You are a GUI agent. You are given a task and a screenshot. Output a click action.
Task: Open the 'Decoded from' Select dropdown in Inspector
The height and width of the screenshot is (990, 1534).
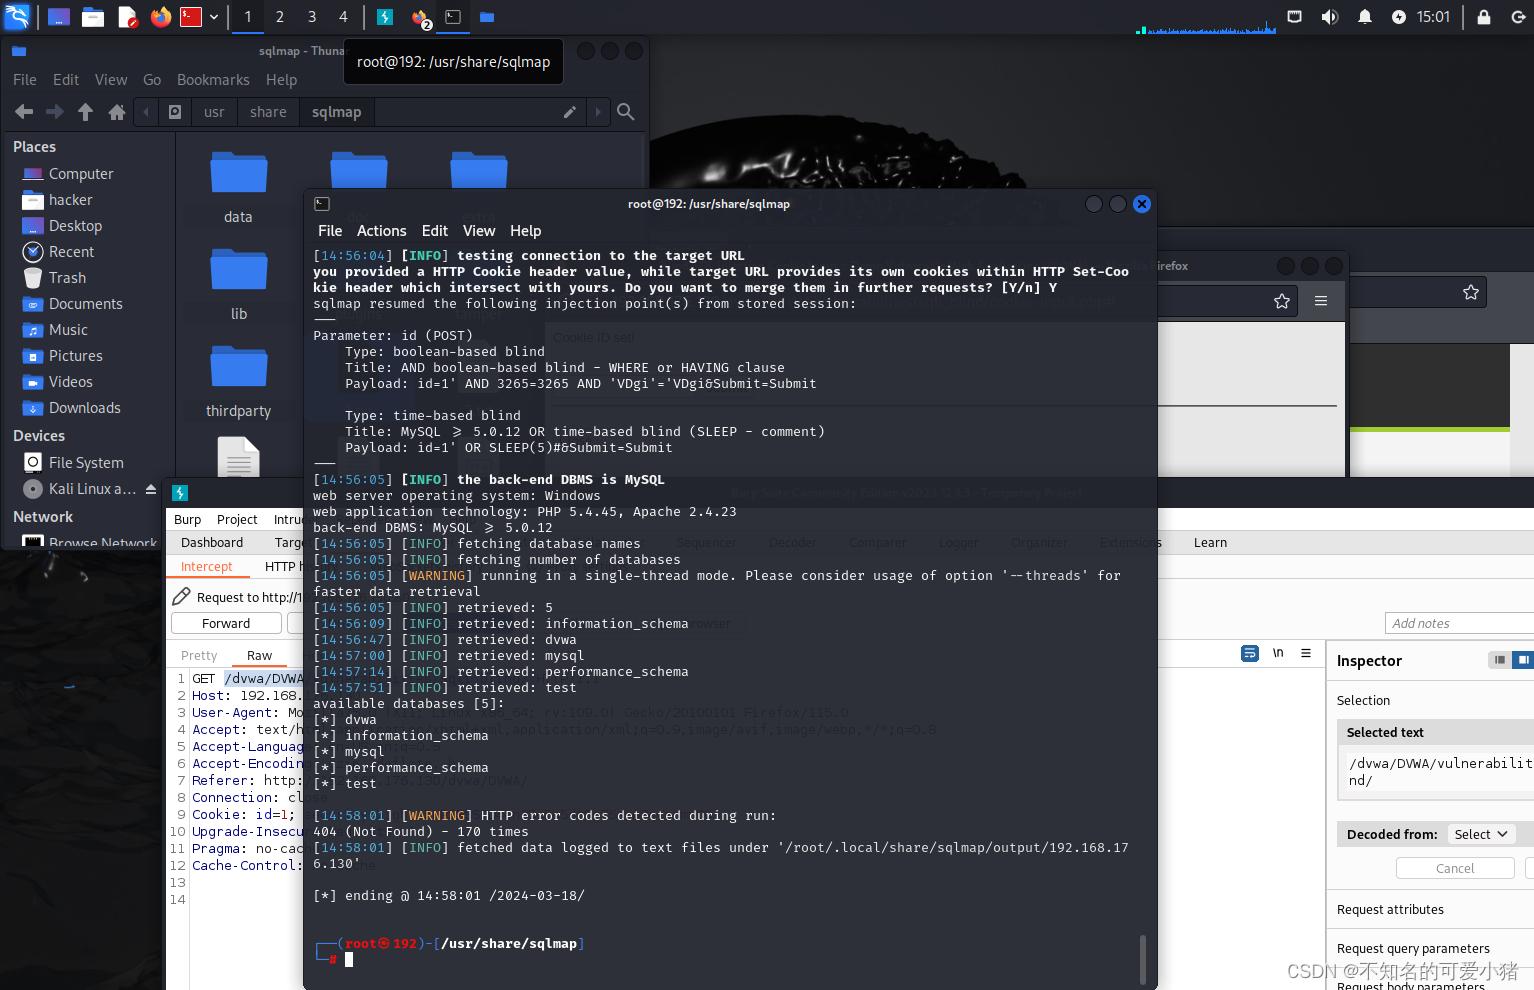(x=1481, y=834)
